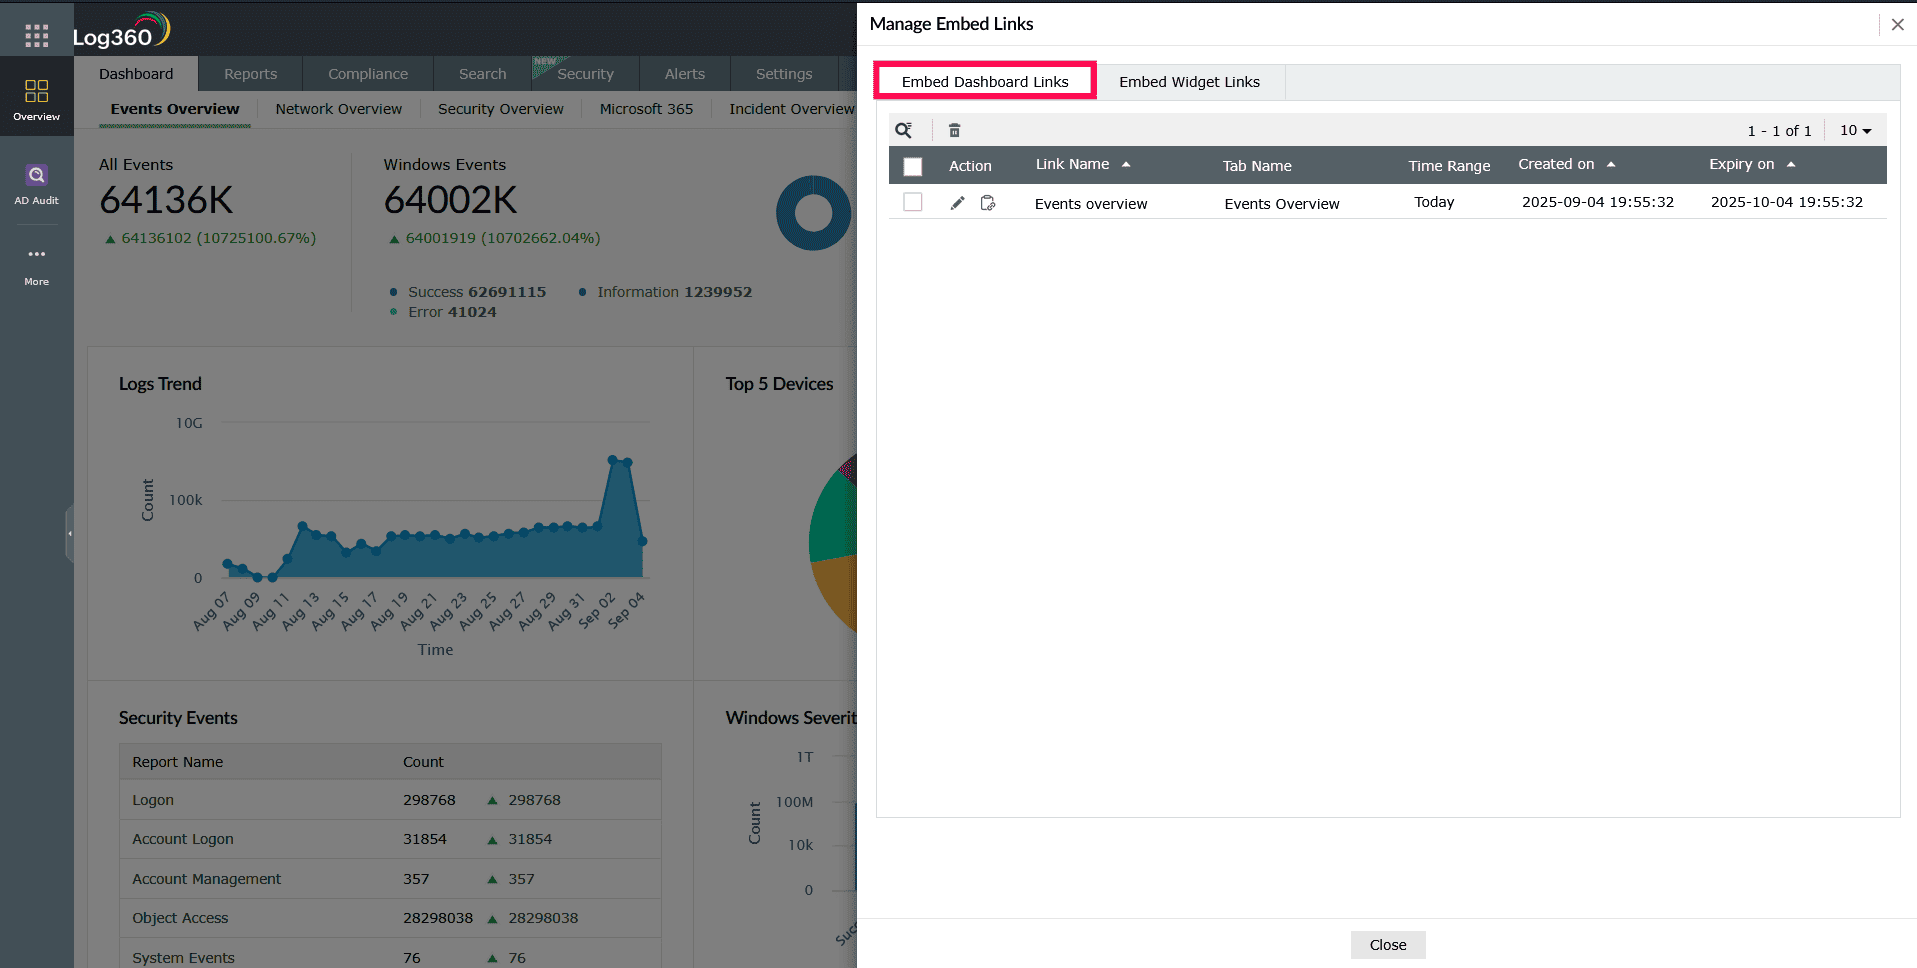Image resolution: width=1917 pixels, height=968 pixels.
Task: Copy the Events overview embed link
Action: [988, 202]
